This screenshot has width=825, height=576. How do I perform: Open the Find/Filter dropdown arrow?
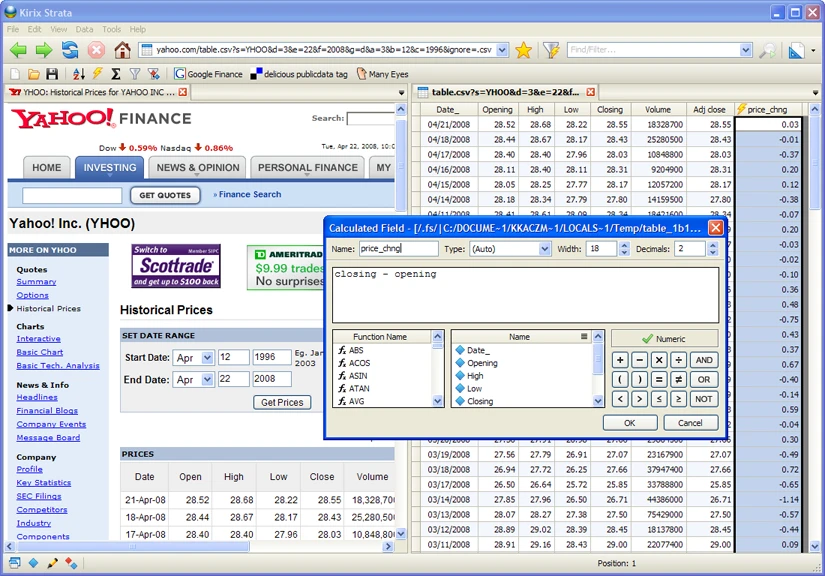(744, 50)
